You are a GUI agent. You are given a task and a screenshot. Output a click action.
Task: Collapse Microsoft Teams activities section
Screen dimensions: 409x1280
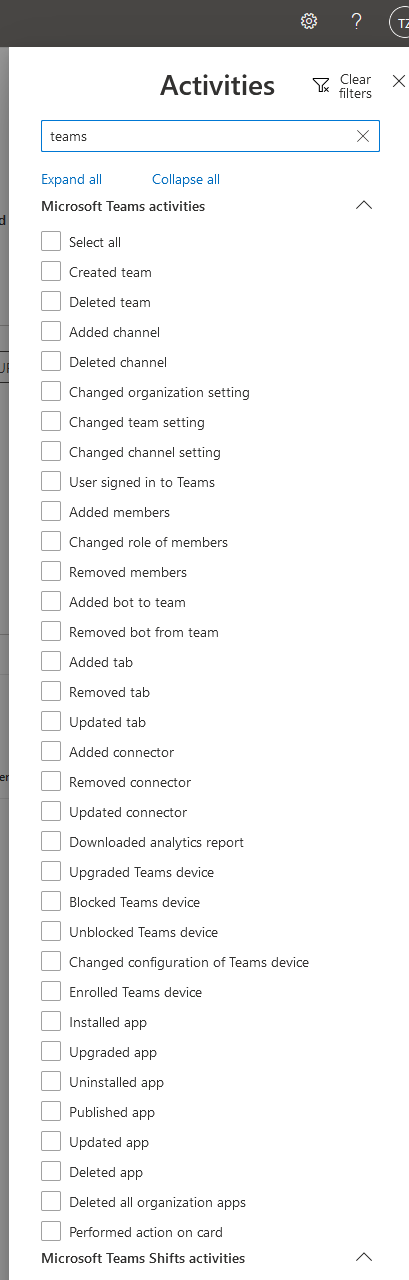click(x=364, y=206)
